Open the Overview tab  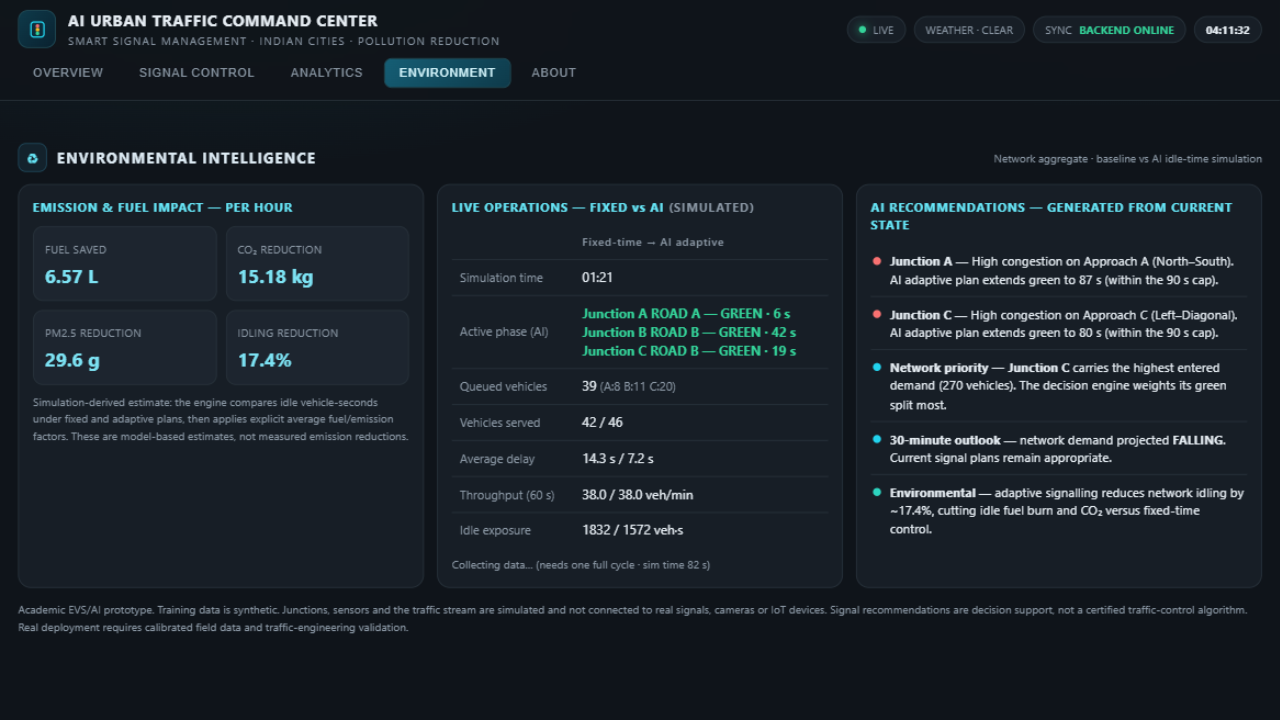click(68, 73)
